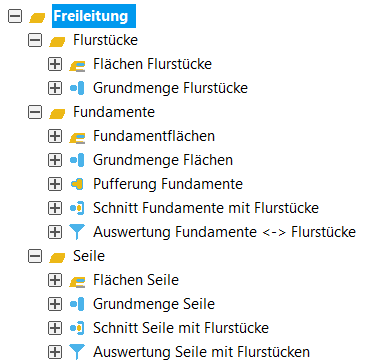Image resolution: width=371 pixels, height=361 pixels.
Task: Select the highlighted Freileitung label
Action: click(x=94, y=16)
